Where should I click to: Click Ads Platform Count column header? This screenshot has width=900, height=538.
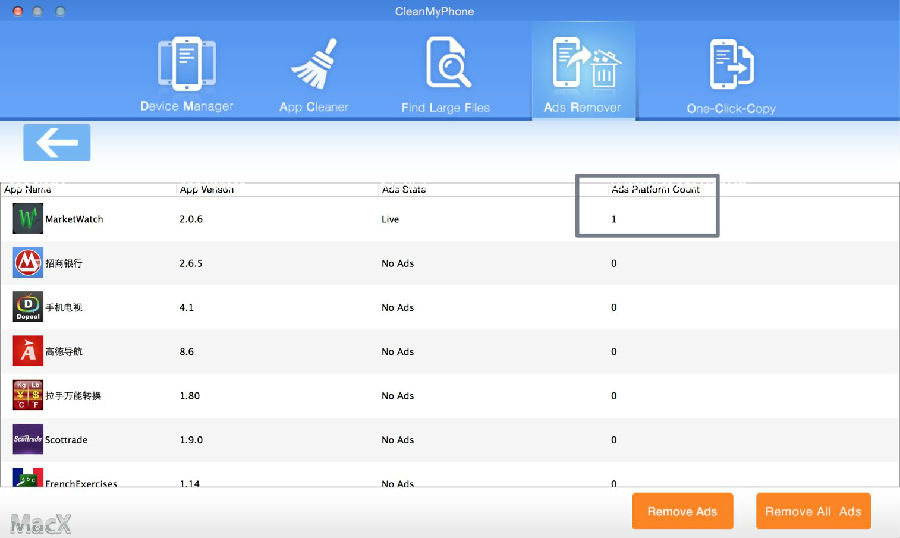(655, 189)
